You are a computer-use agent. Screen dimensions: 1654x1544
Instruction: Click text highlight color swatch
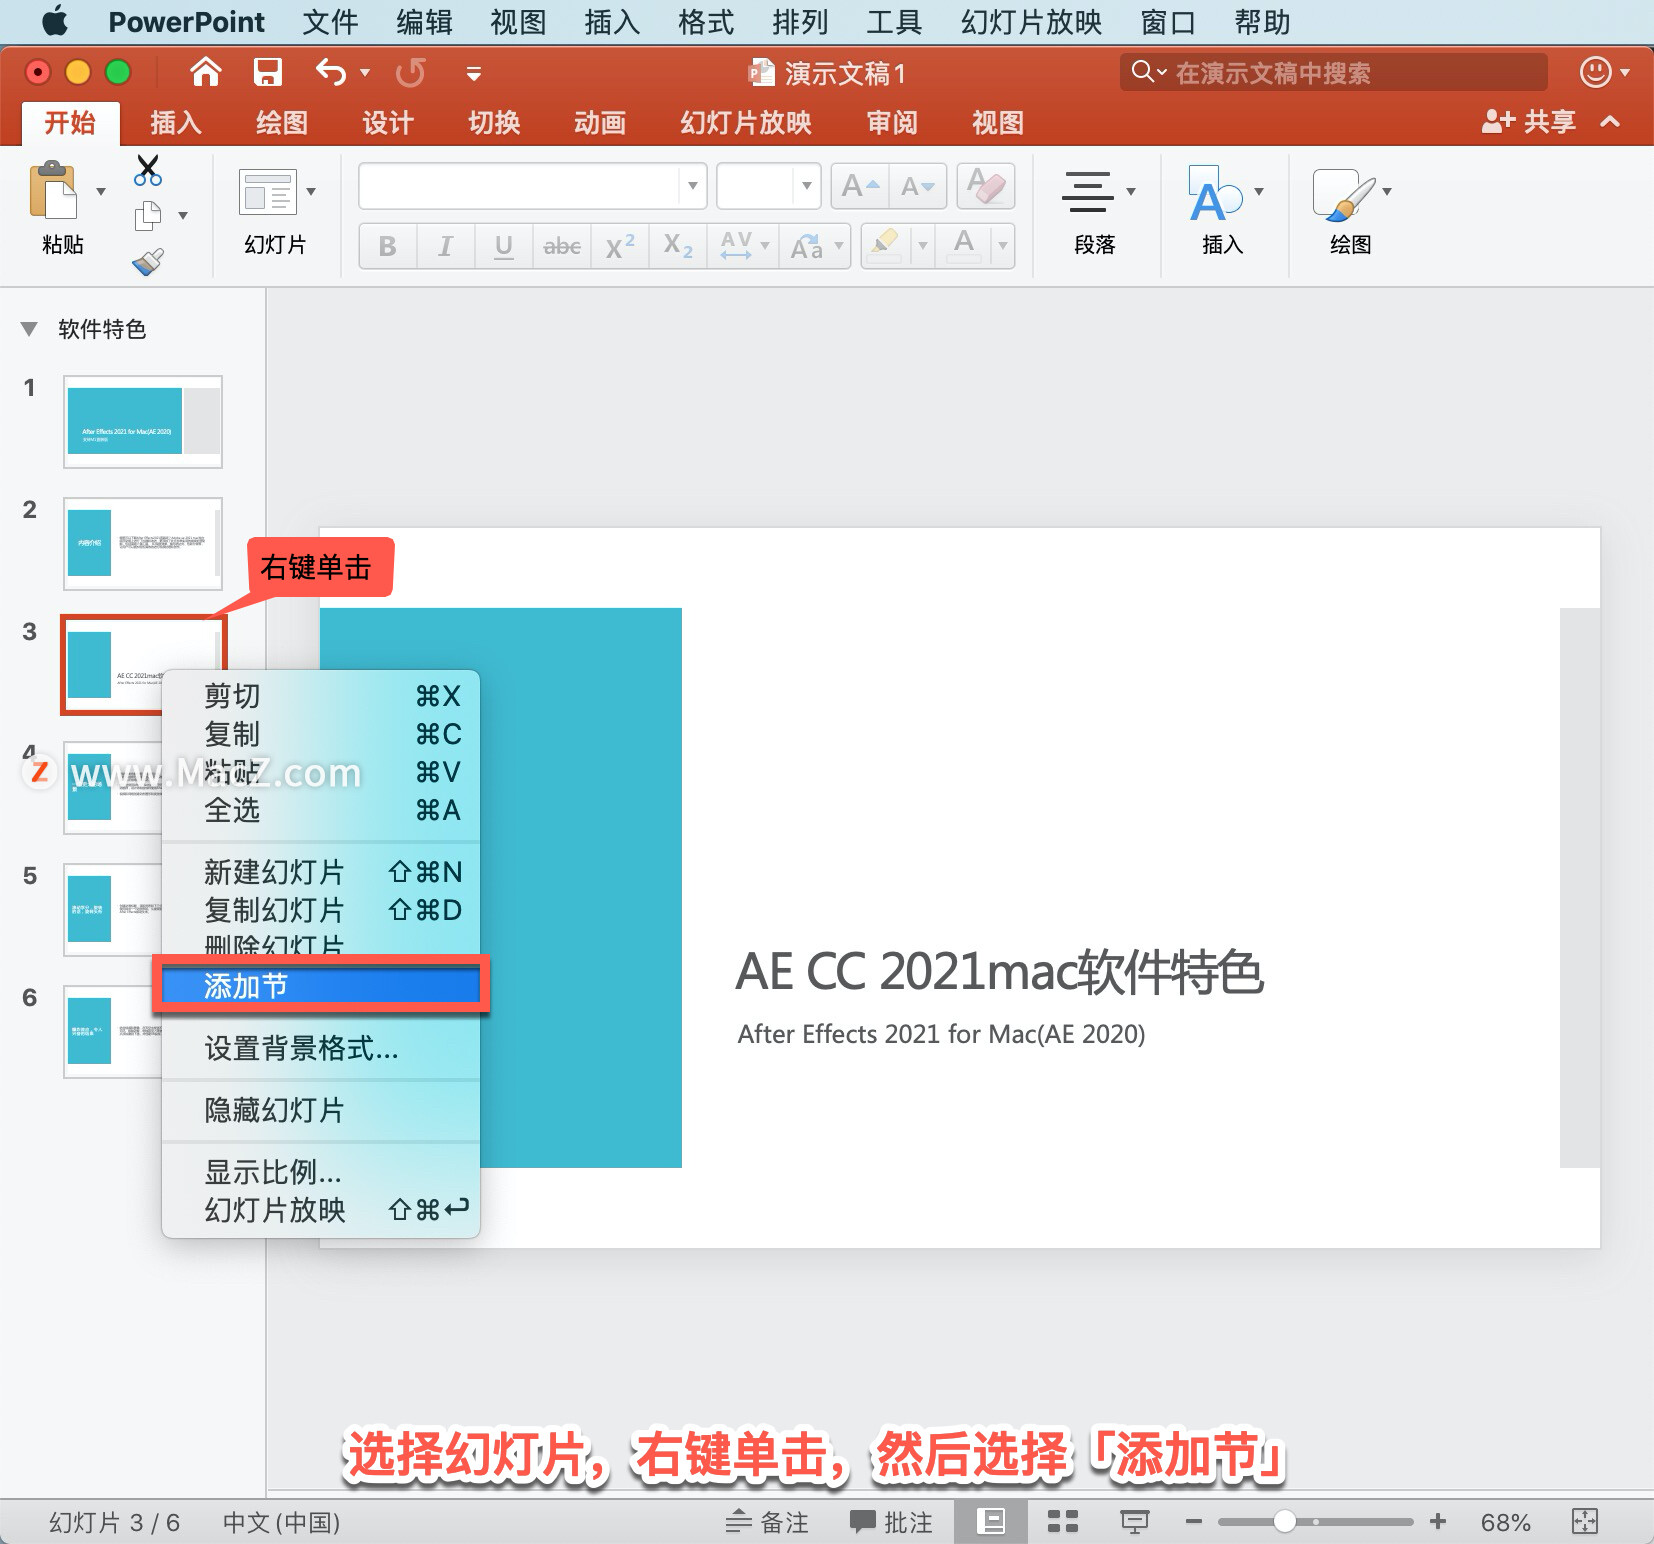tap(886, 246)
